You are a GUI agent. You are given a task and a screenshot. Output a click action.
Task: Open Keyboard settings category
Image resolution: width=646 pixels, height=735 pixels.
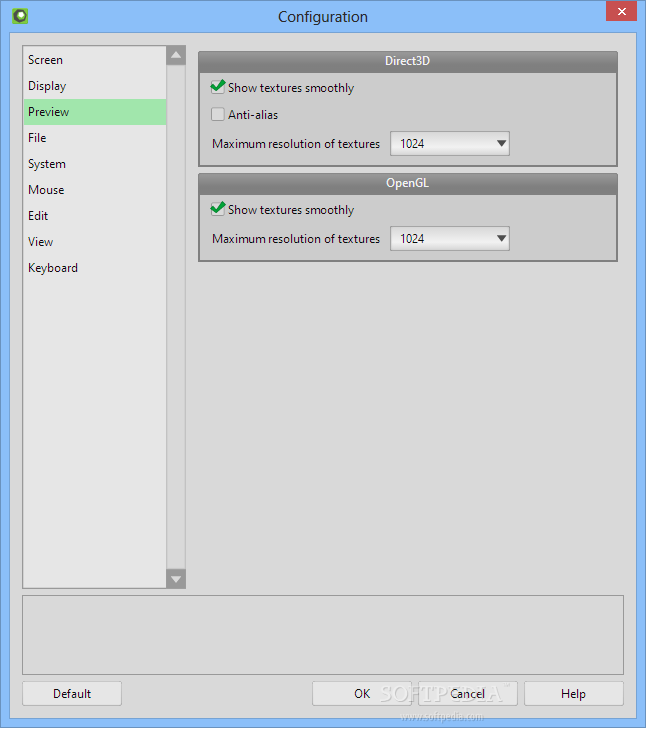[x=95, y=268]
